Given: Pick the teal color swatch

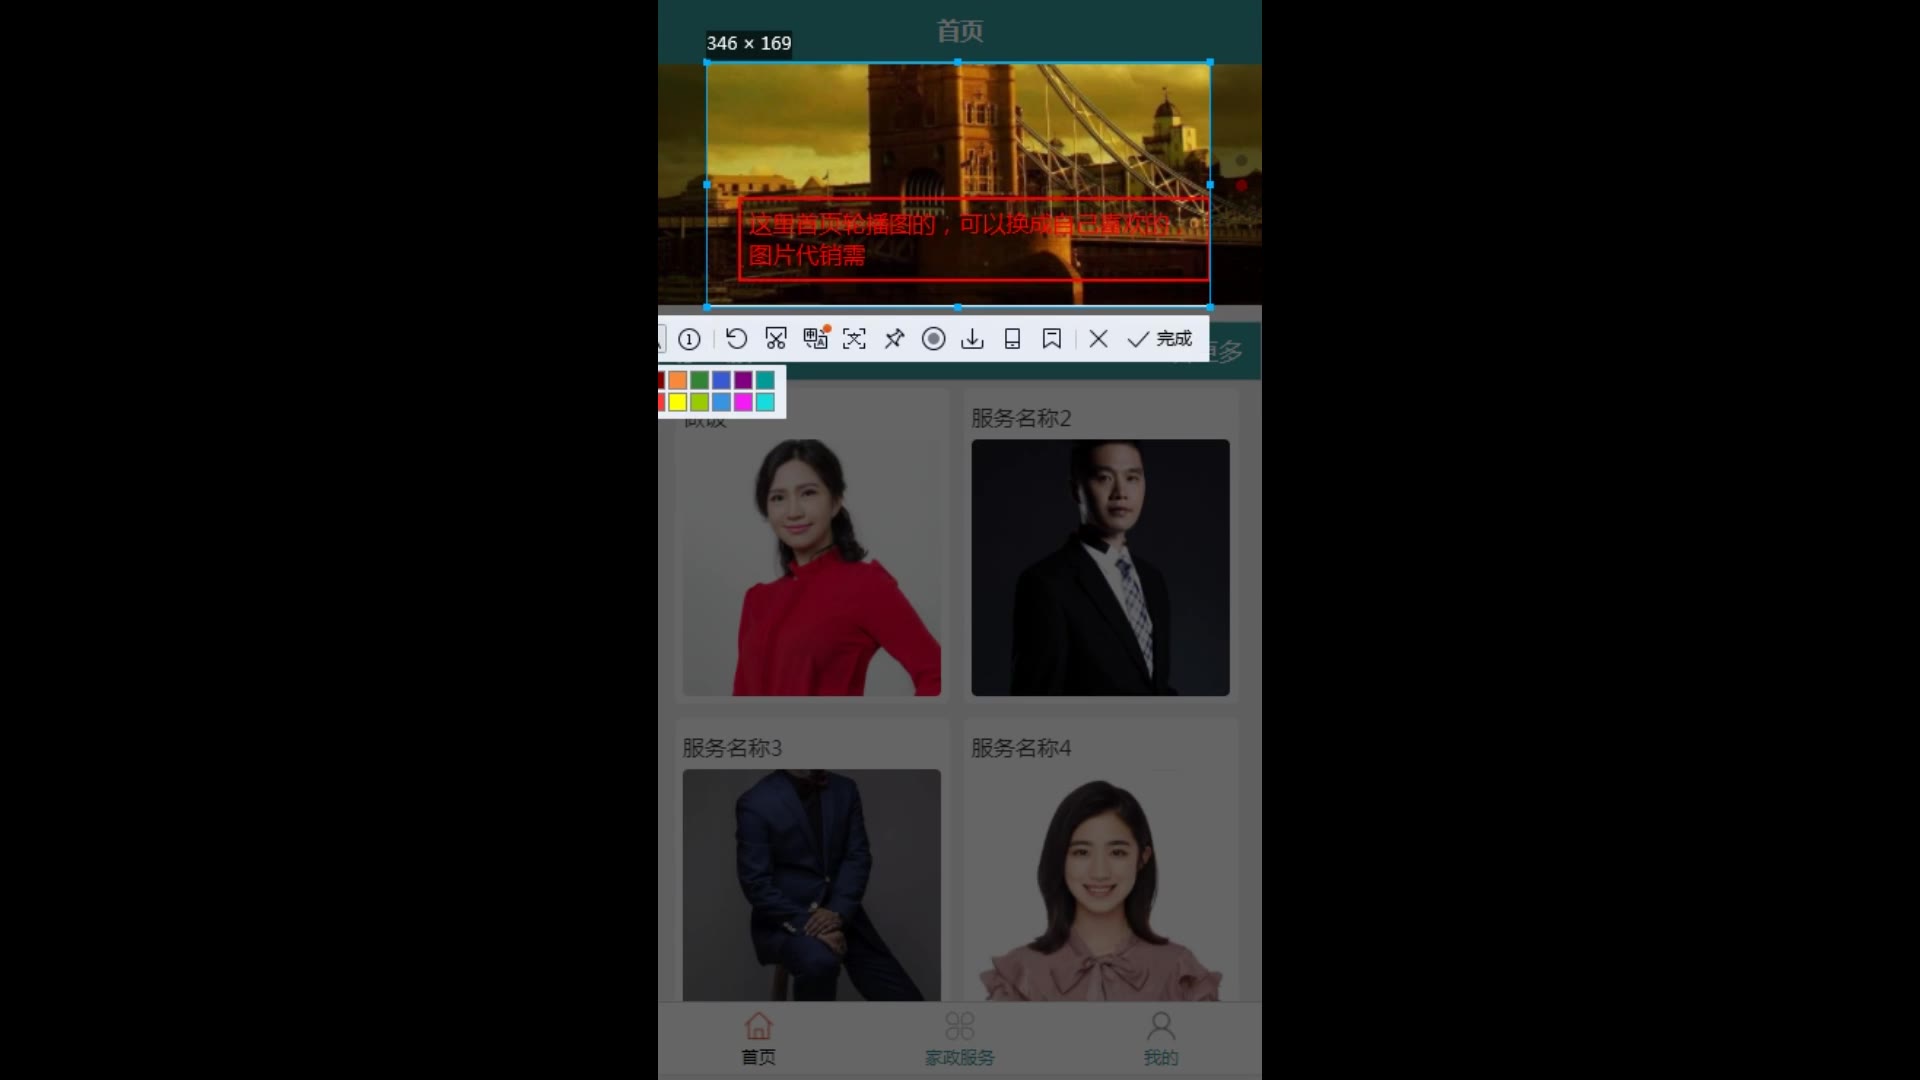Looking at the screenshot, I should 765,380.
